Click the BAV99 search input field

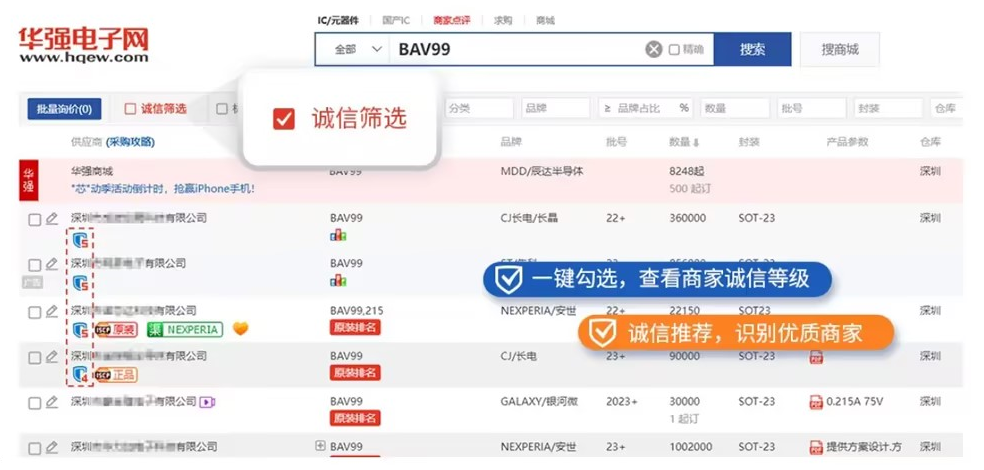[517, 50]
